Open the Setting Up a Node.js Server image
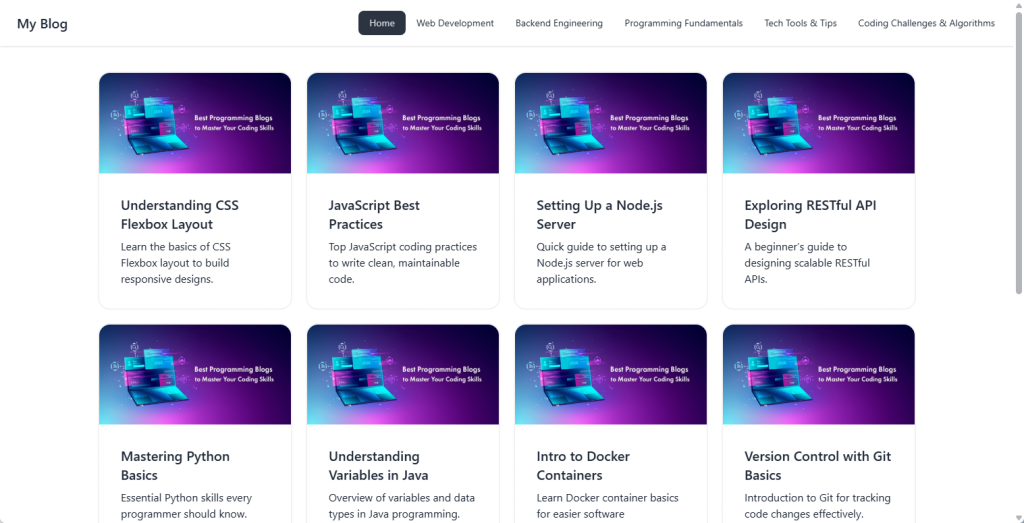This screenshot has height=523, width=1024. 611,123
